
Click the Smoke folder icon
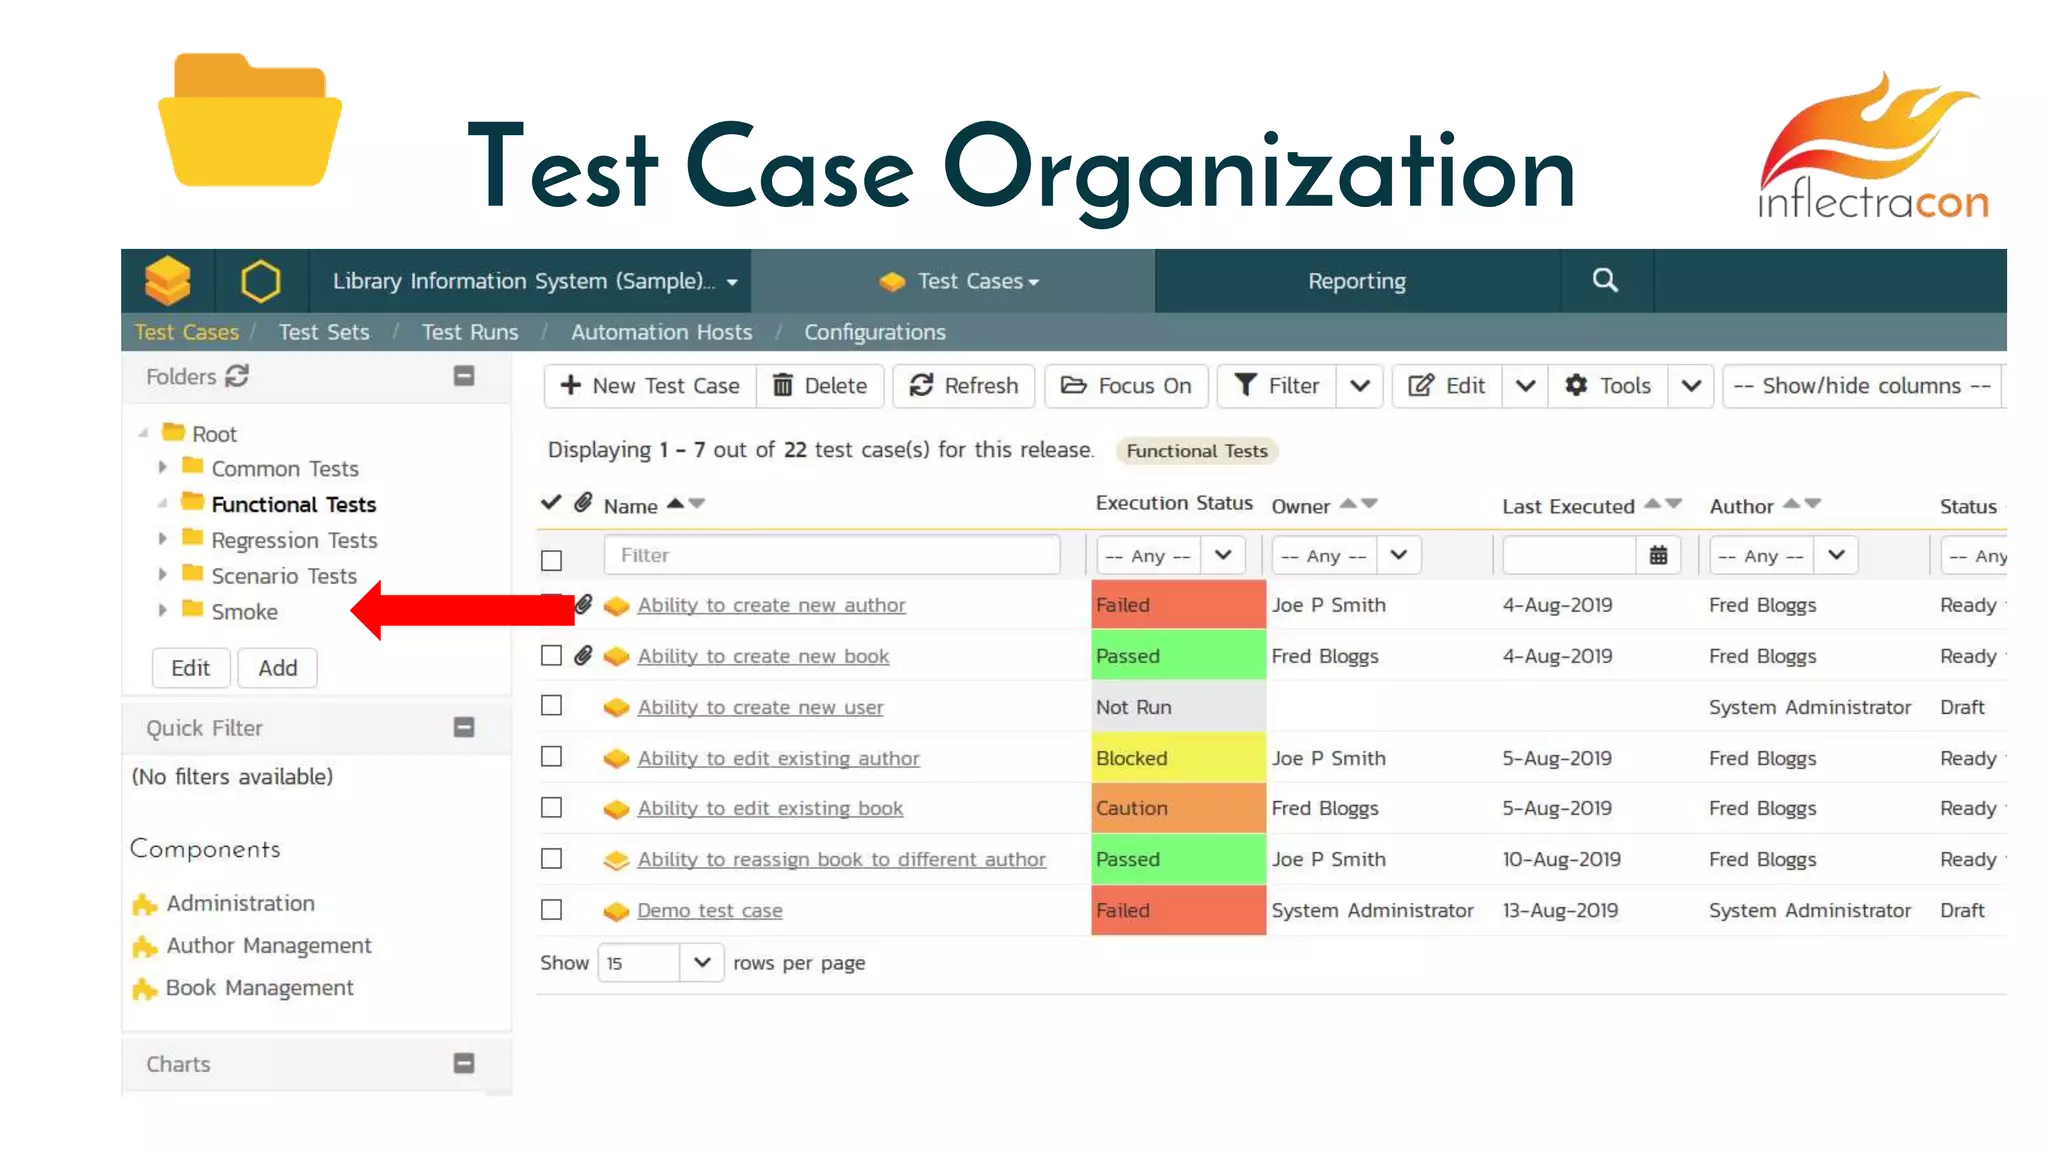(193, 609)
